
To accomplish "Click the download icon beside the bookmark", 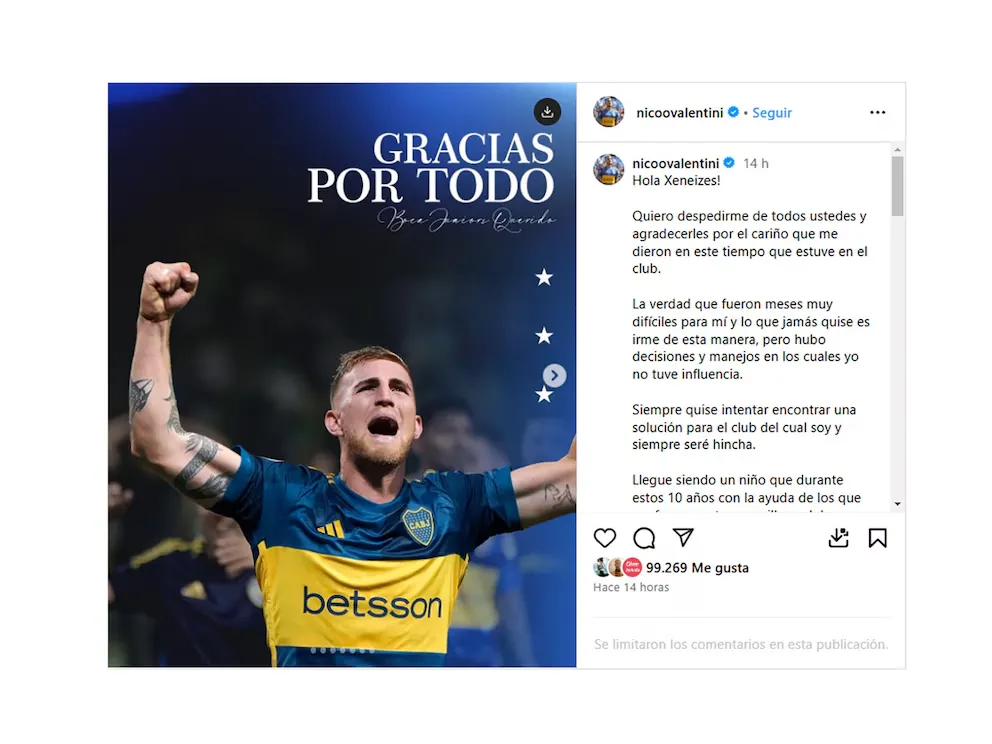I will click(838, 538).
